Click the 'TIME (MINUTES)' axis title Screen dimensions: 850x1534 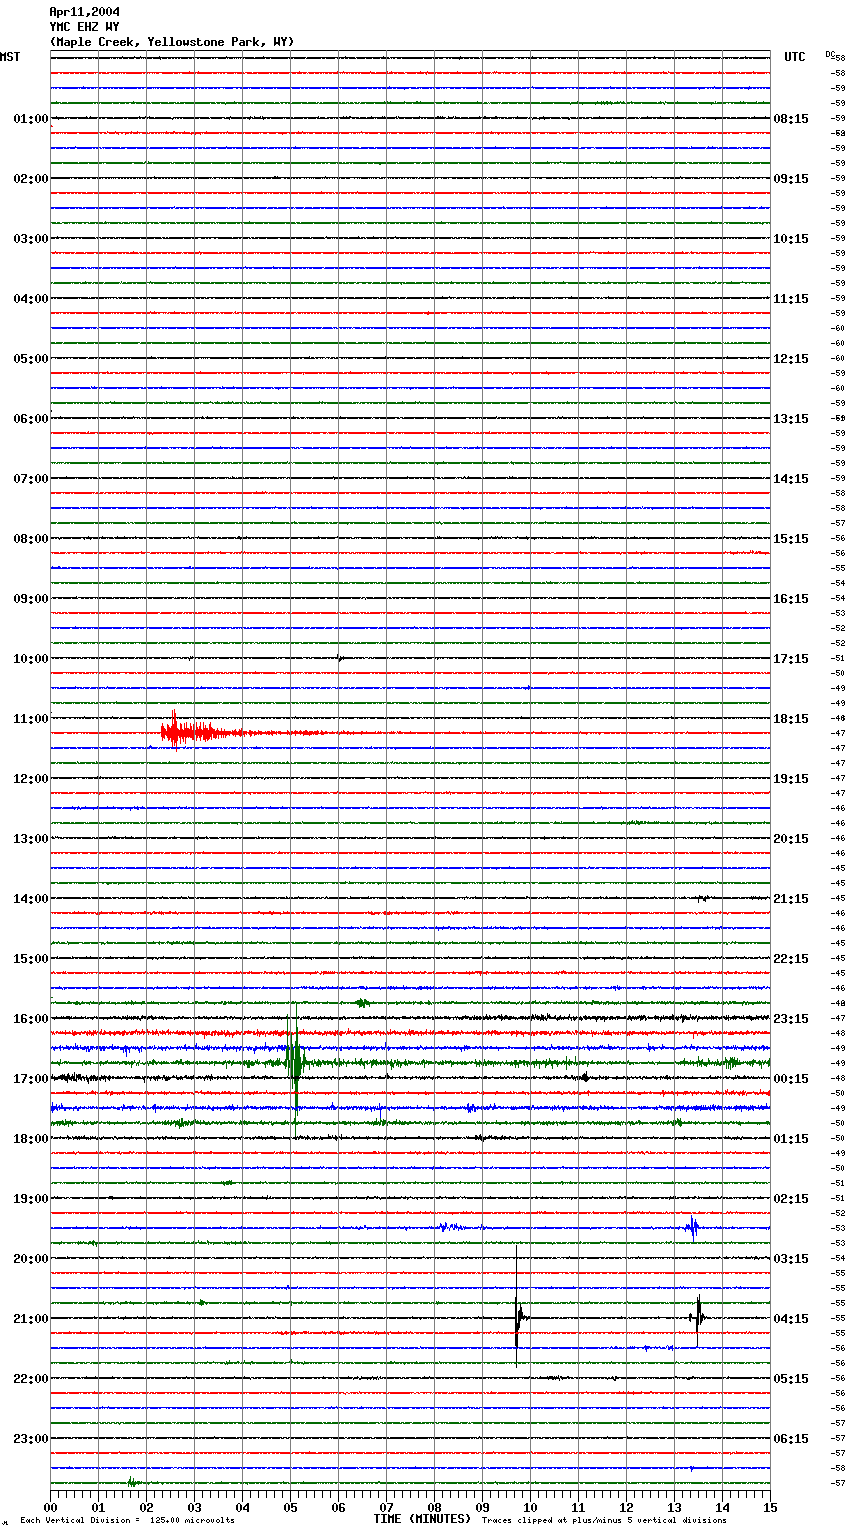[422, 1519]
